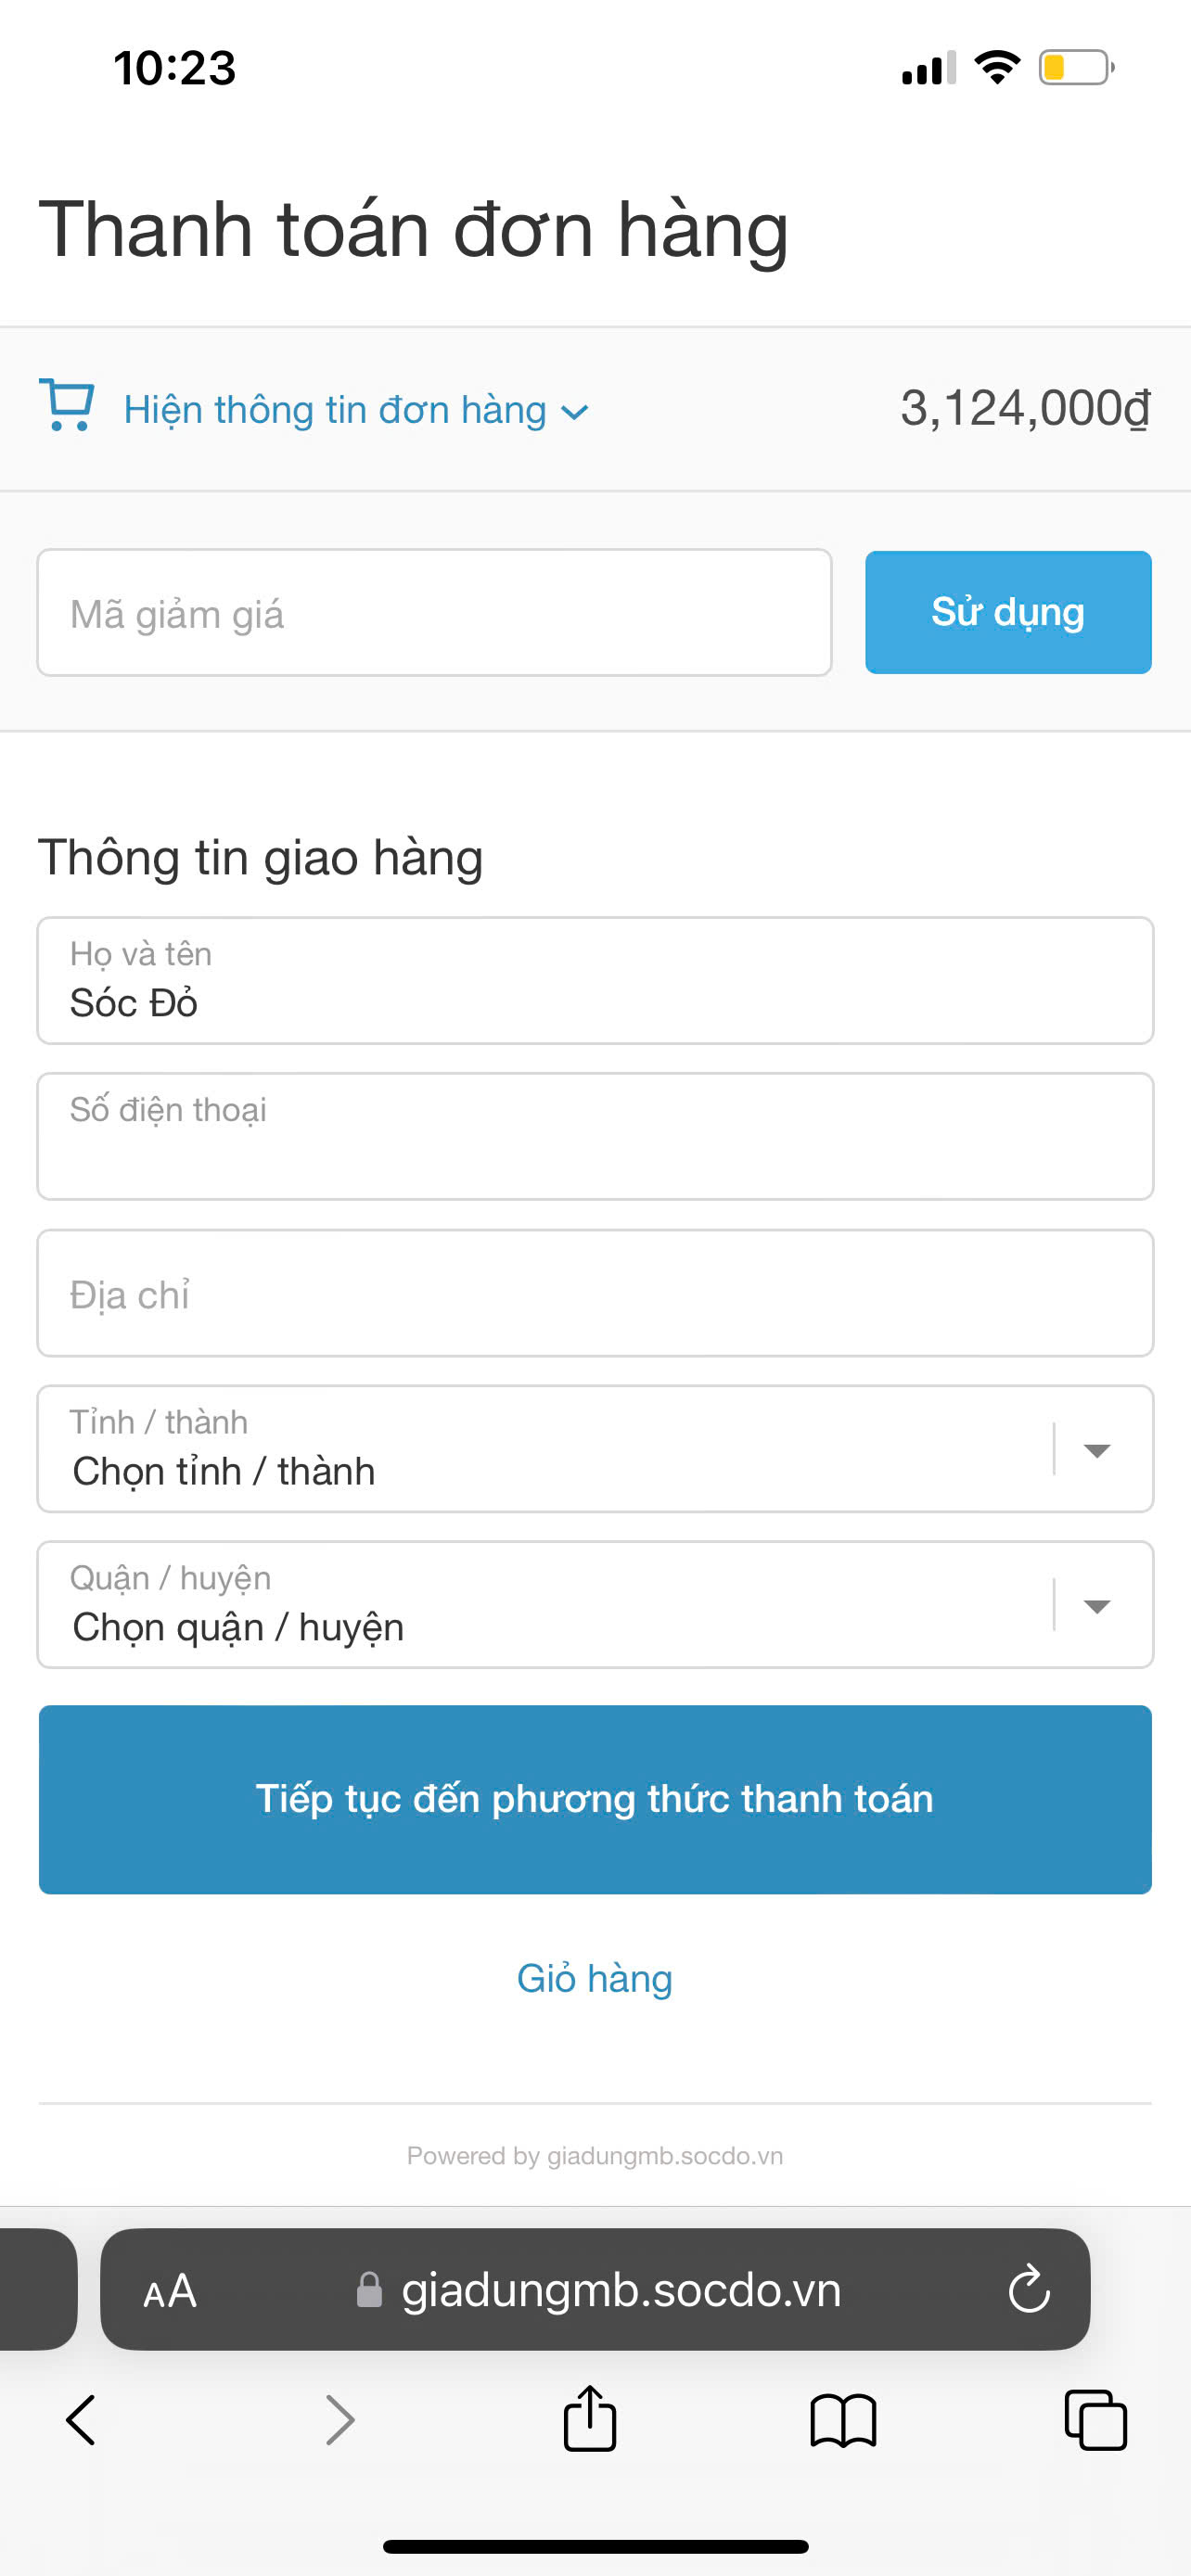Tap the 'Địa chỉ' address field
This screenshot has width=1191, height=2576.
[595, 1293]
